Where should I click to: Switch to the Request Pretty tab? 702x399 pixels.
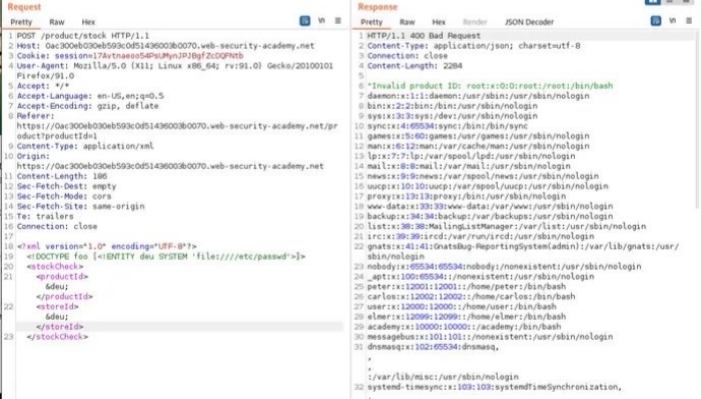(x=21, y=22)
